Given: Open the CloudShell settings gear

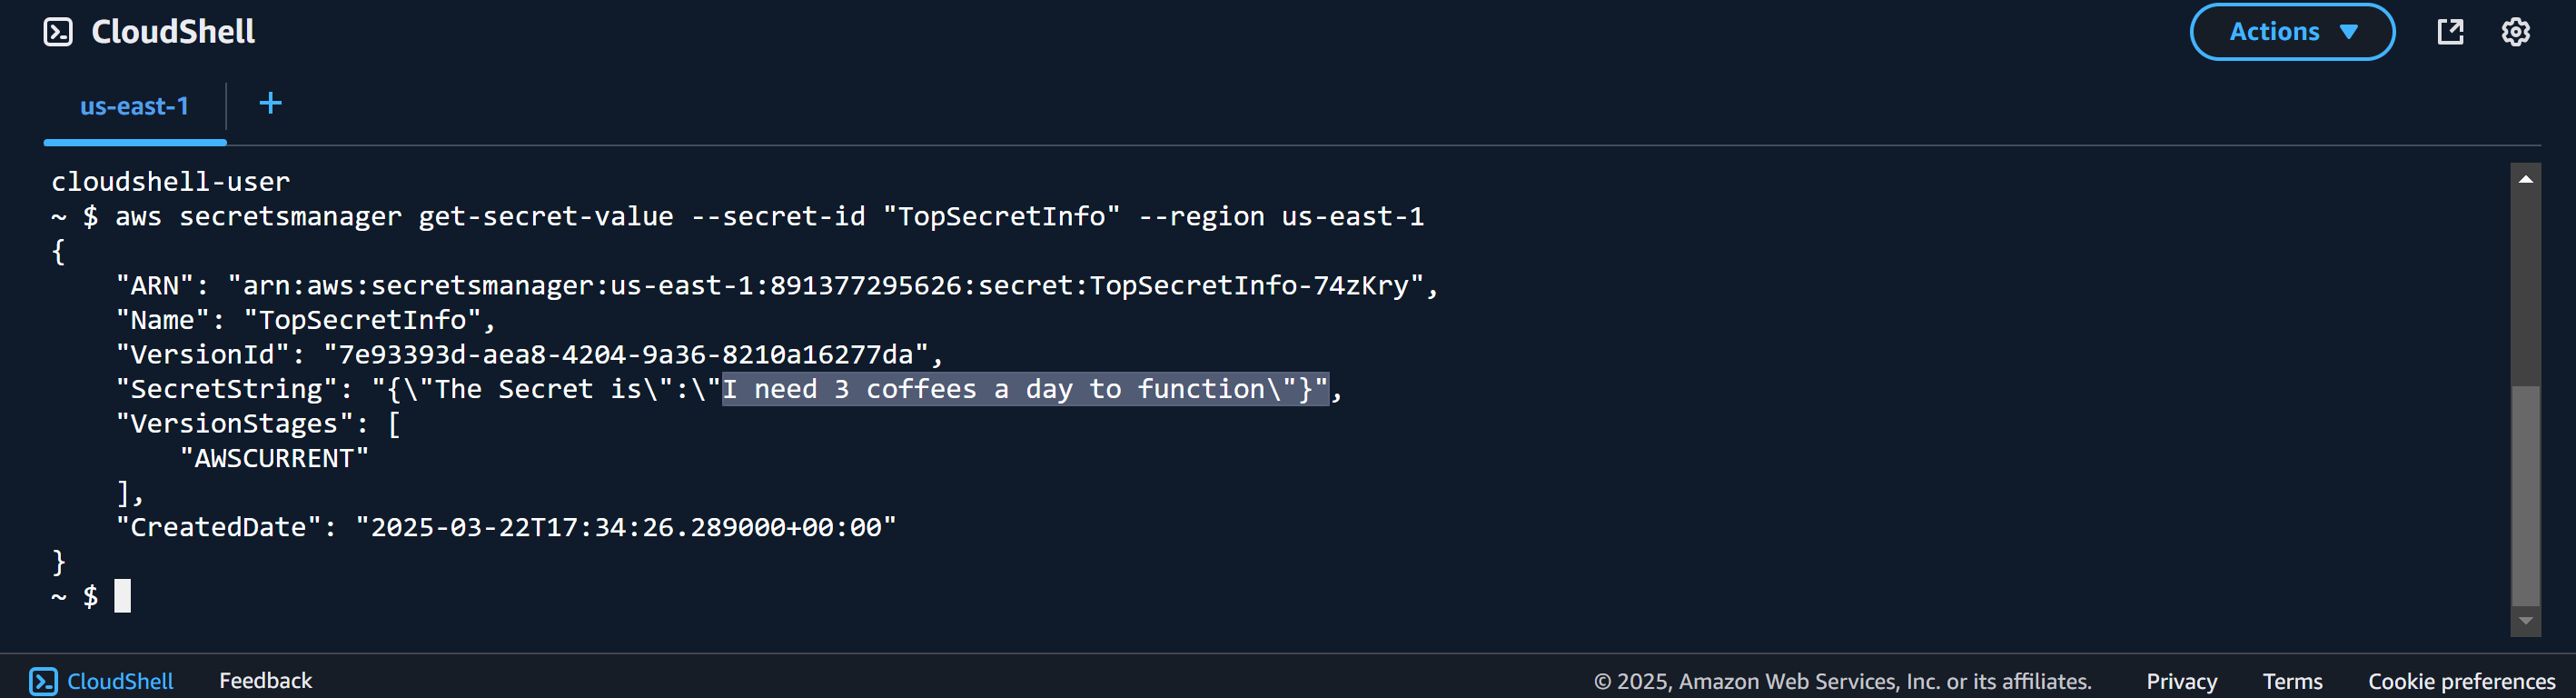Looking at the screenshot, I should coord(2516,32).
